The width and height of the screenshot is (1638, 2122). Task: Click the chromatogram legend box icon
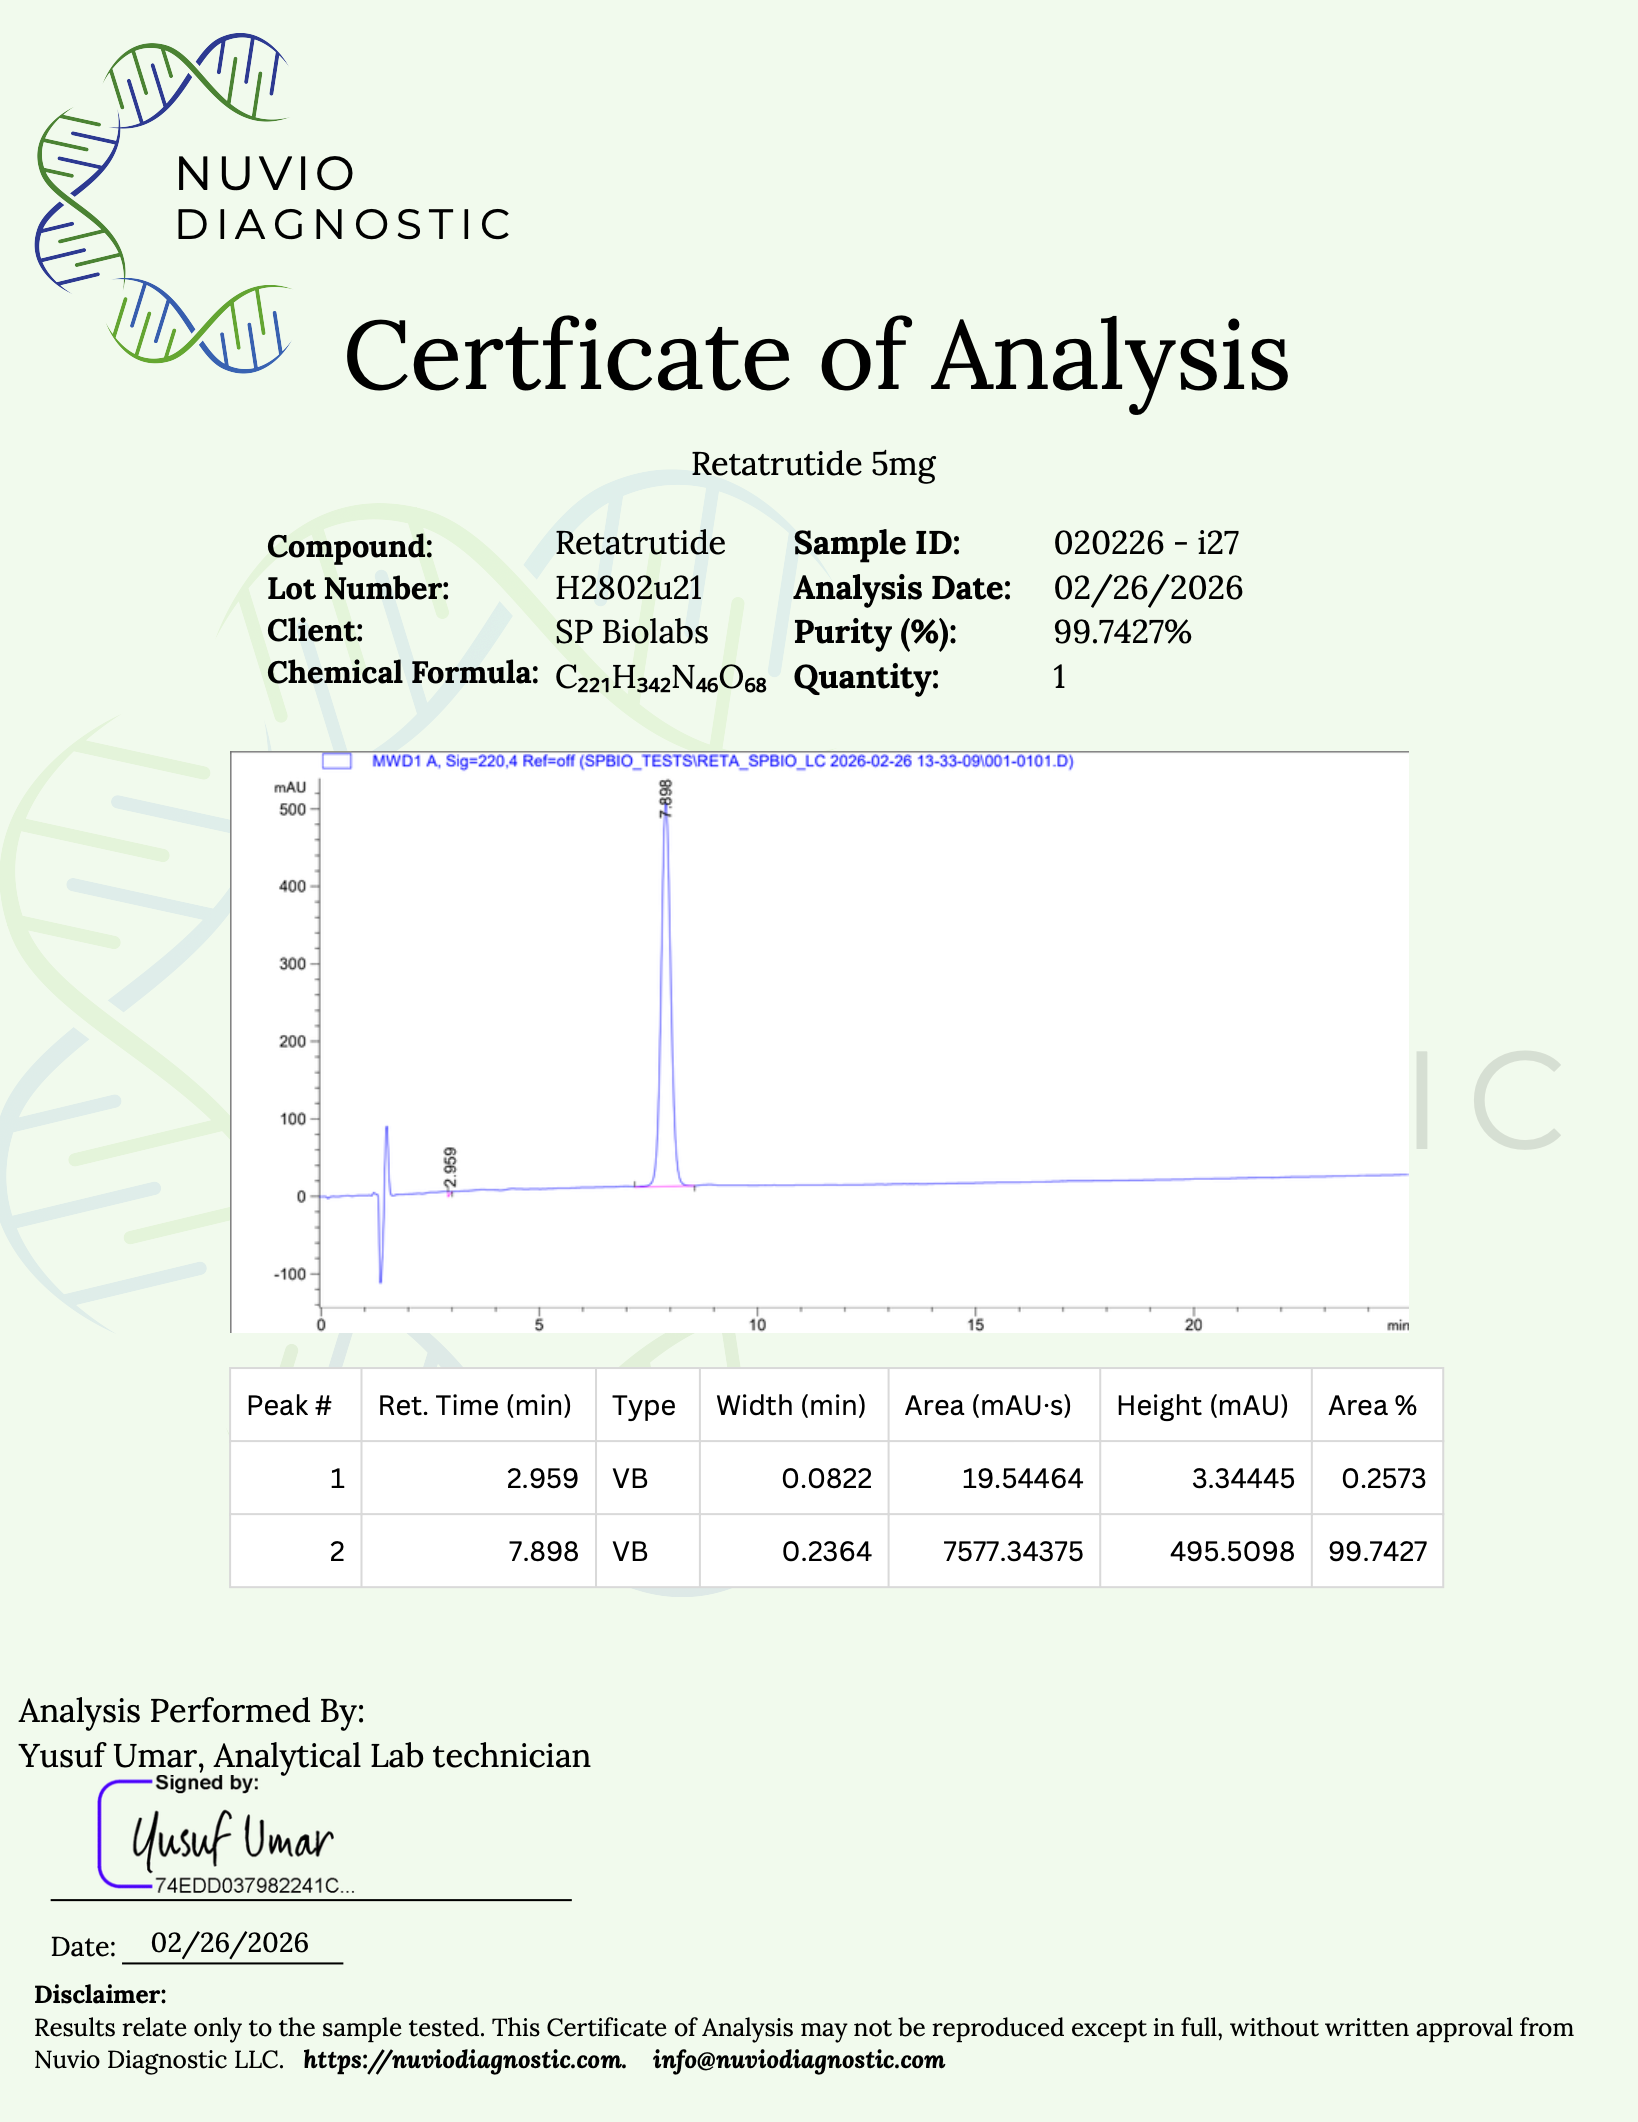[x=337, y=761]
